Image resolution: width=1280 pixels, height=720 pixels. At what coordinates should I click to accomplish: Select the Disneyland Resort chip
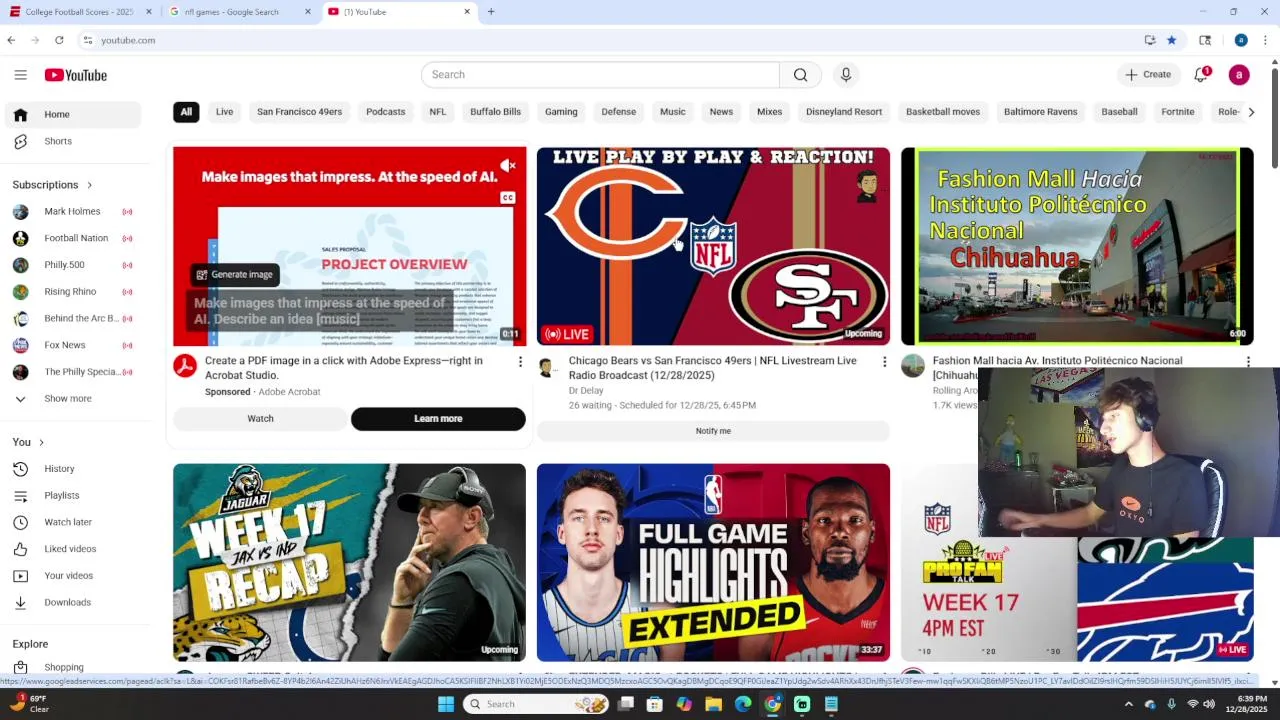point(844,112)
